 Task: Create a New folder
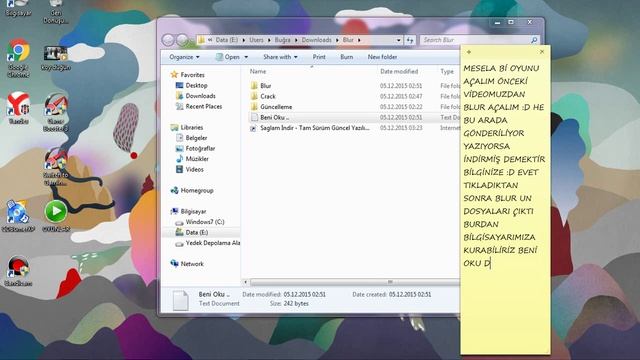[x=382, y=57]
